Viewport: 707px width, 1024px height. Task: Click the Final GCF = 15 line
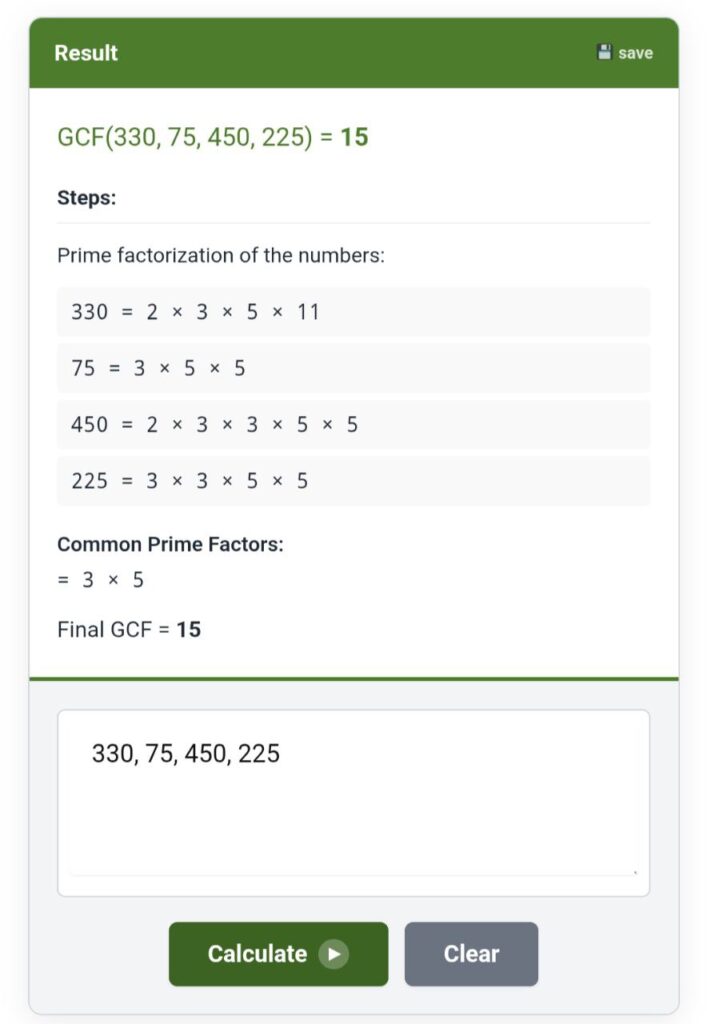click(x=128, y=630)
